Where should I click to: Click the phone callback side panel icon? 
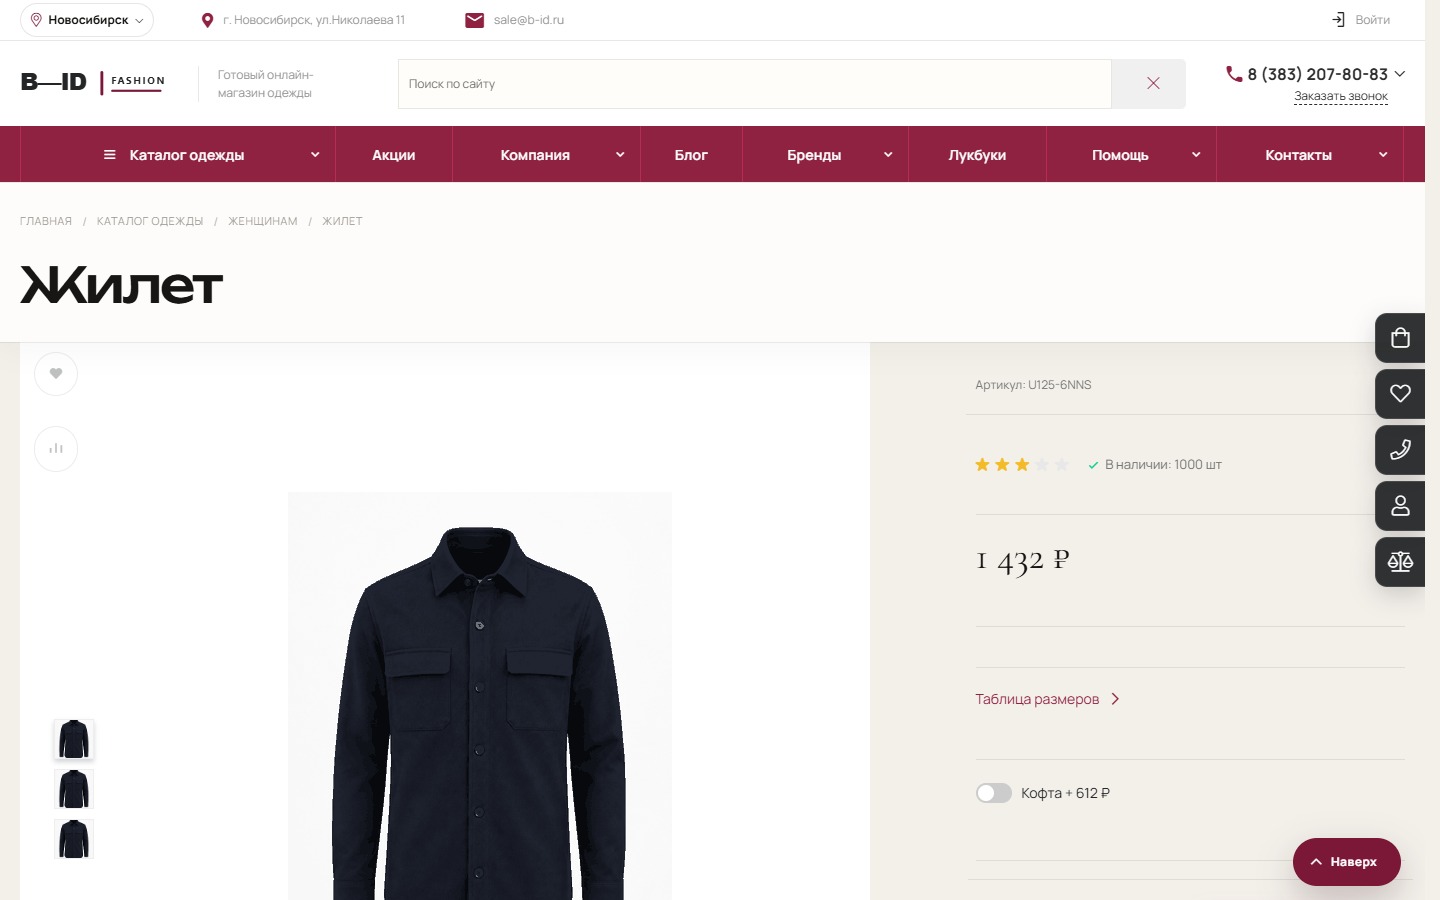1400,450
